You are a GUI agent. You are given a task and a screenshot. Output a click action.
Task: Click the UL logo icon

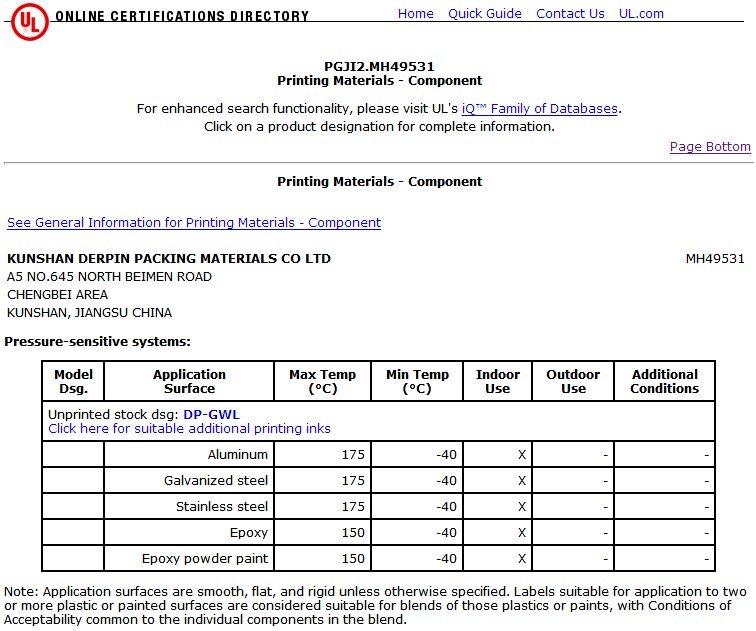pyautogui.click(x=29, y=22)
